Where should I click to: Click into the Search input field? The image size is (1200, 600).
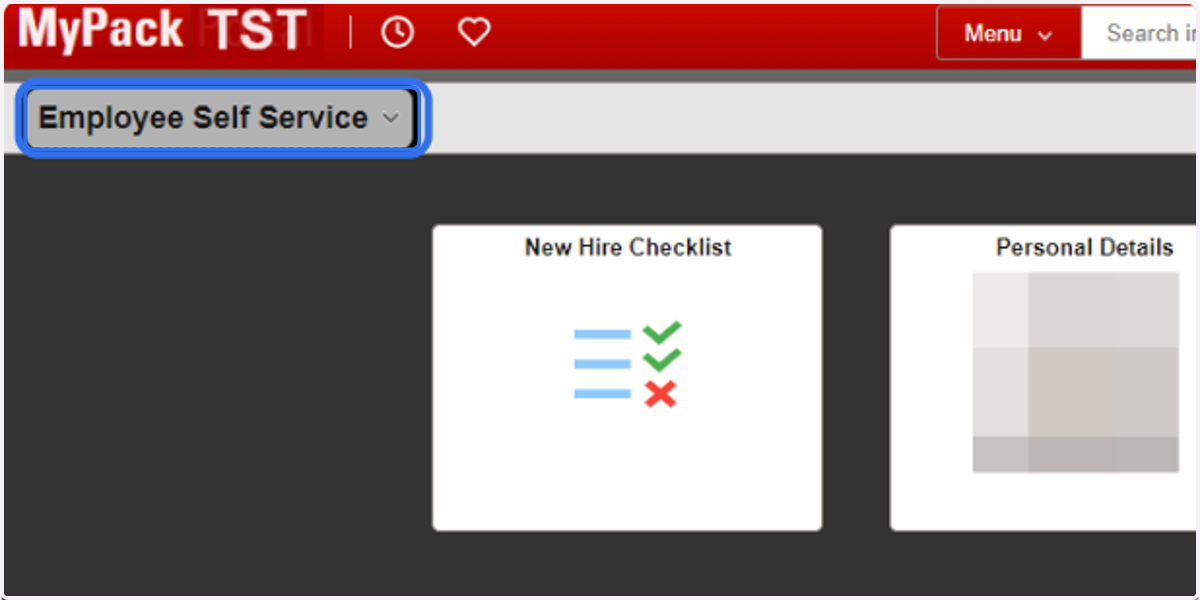(x=1140, y=34)
